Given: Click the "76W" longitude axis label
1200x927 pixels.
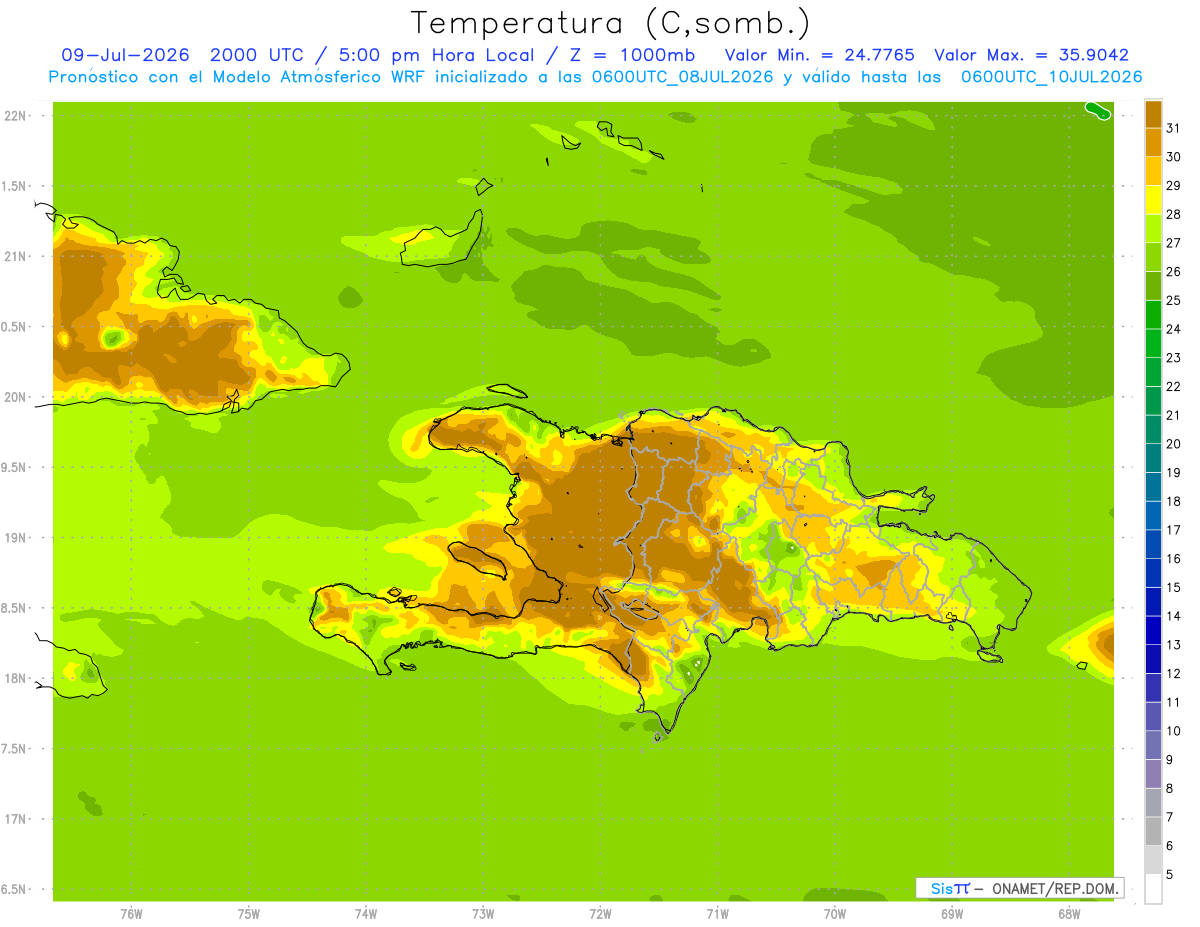Looking at the screenshot, I should (x=131, y=914).
